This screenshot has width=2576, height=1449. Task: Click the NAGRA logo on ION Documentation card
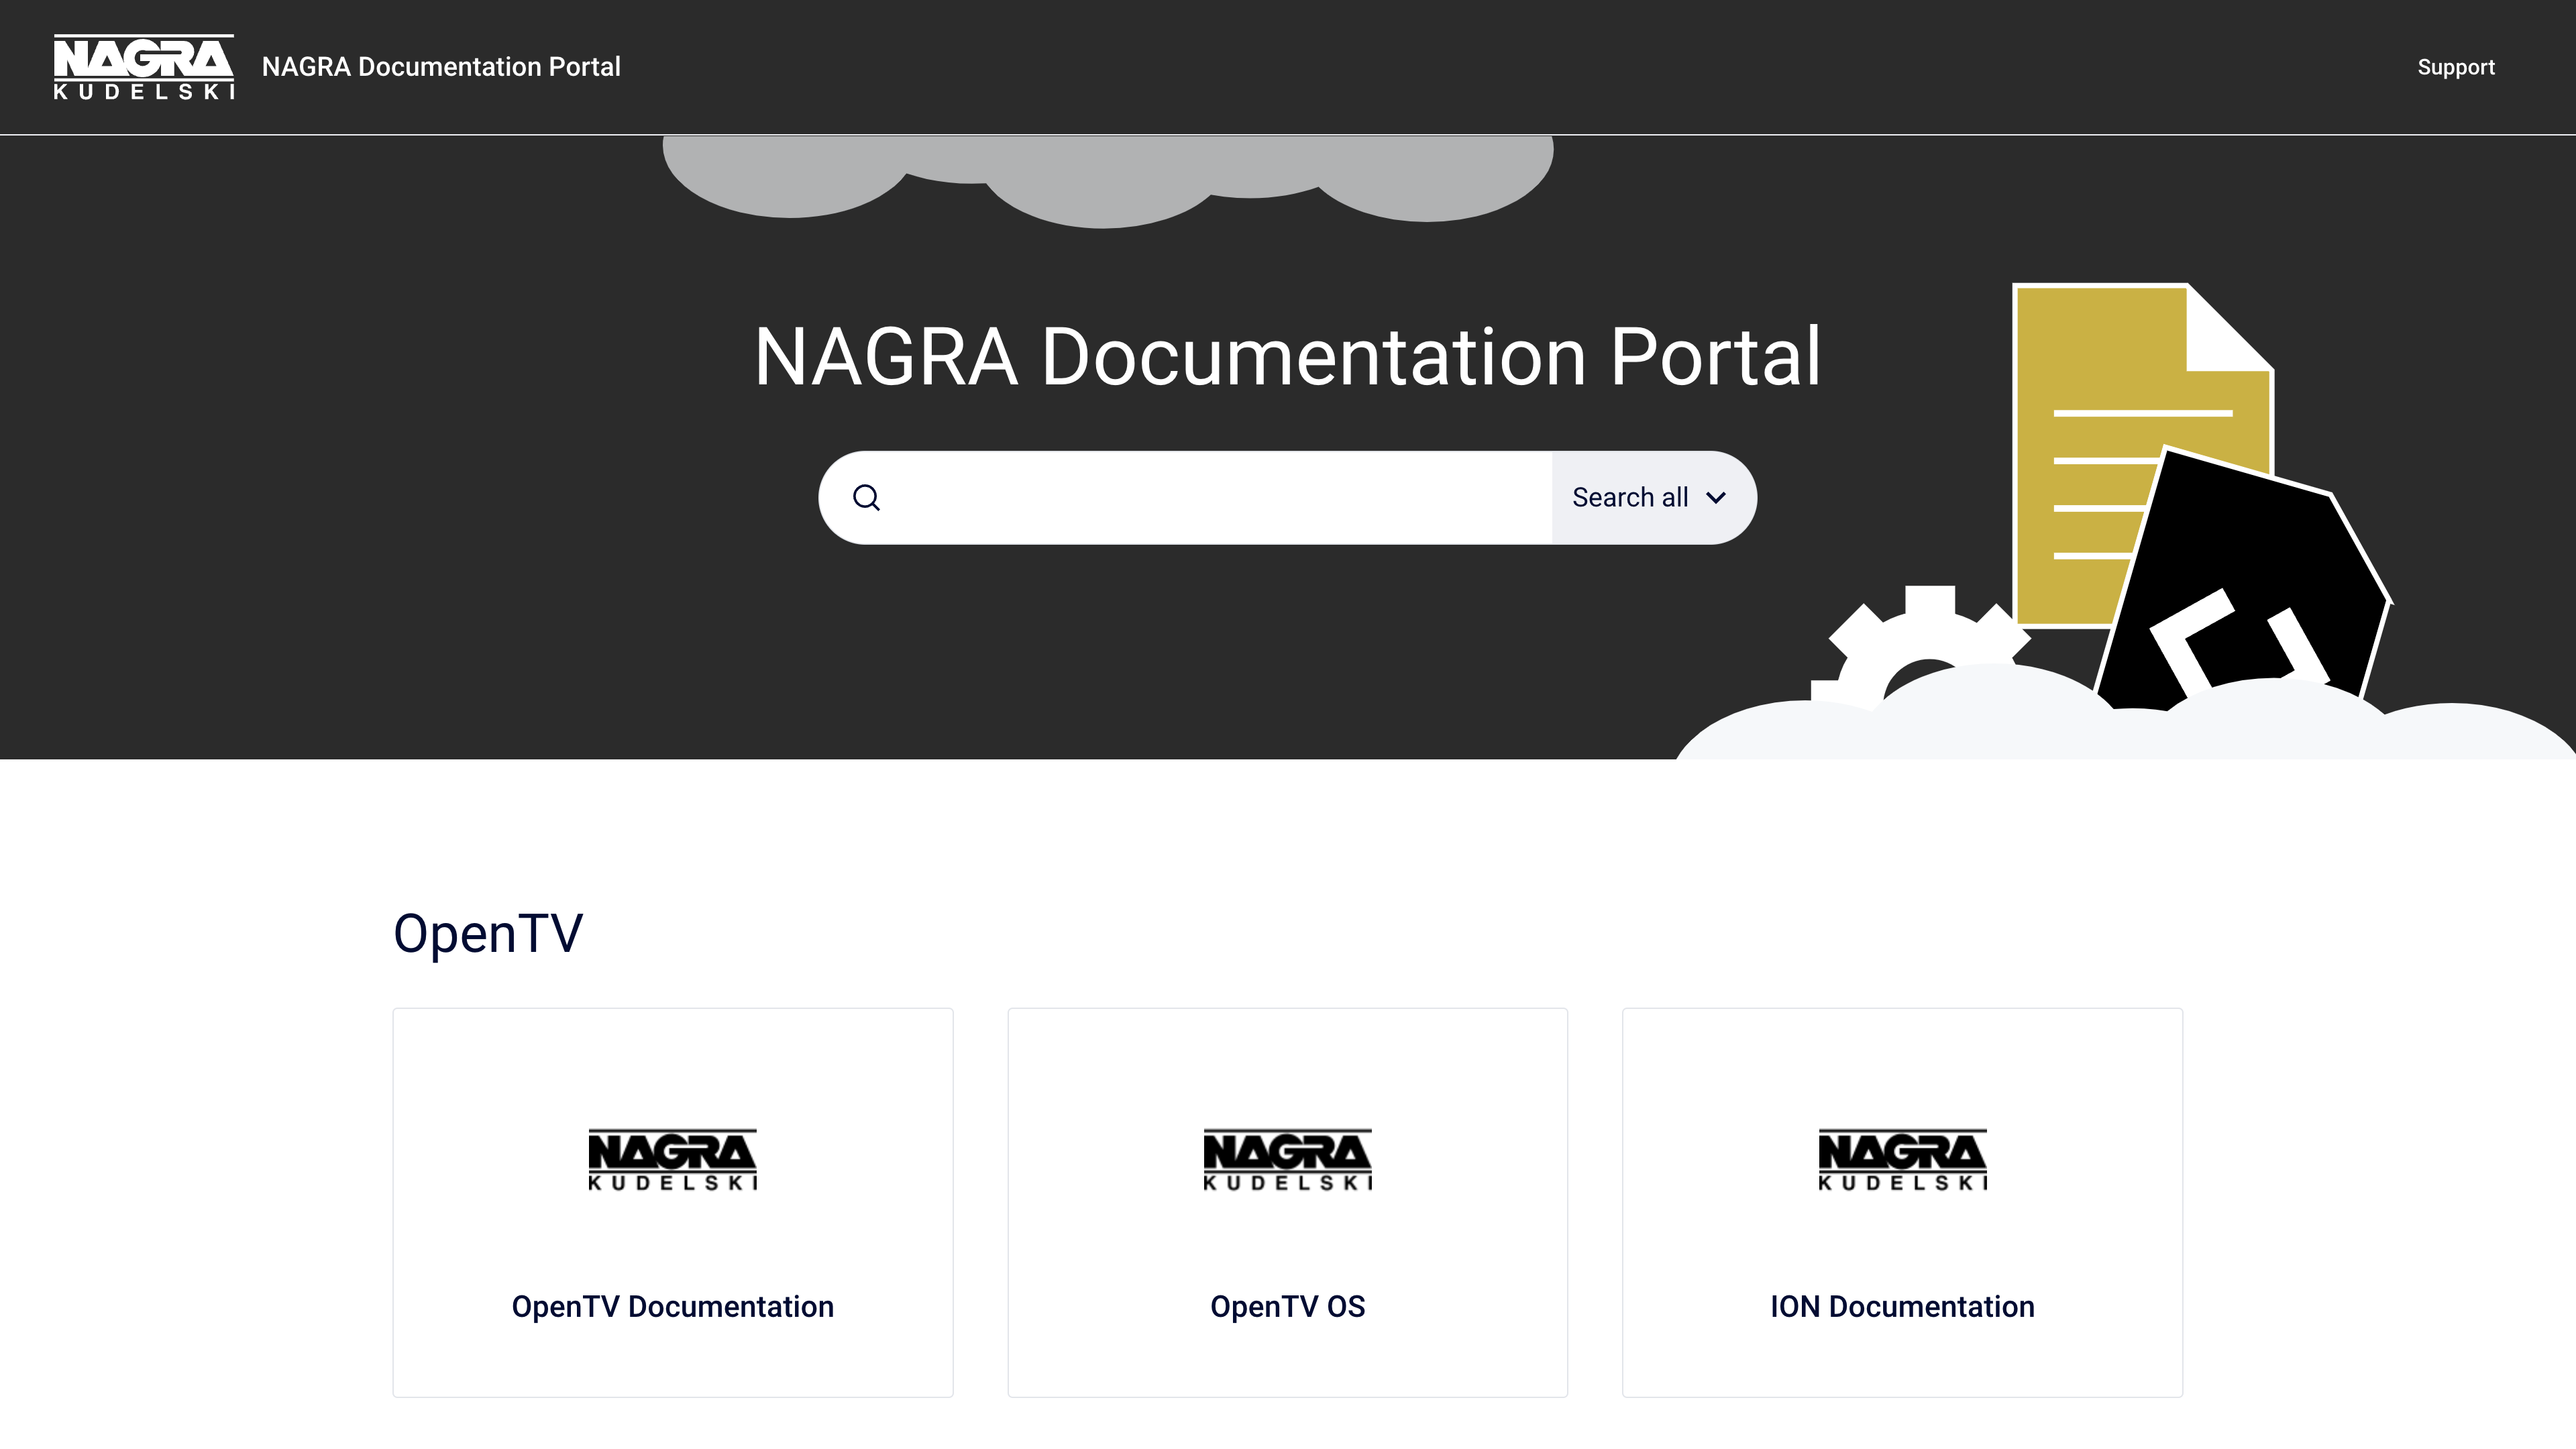click(x=1902, y=1160)
